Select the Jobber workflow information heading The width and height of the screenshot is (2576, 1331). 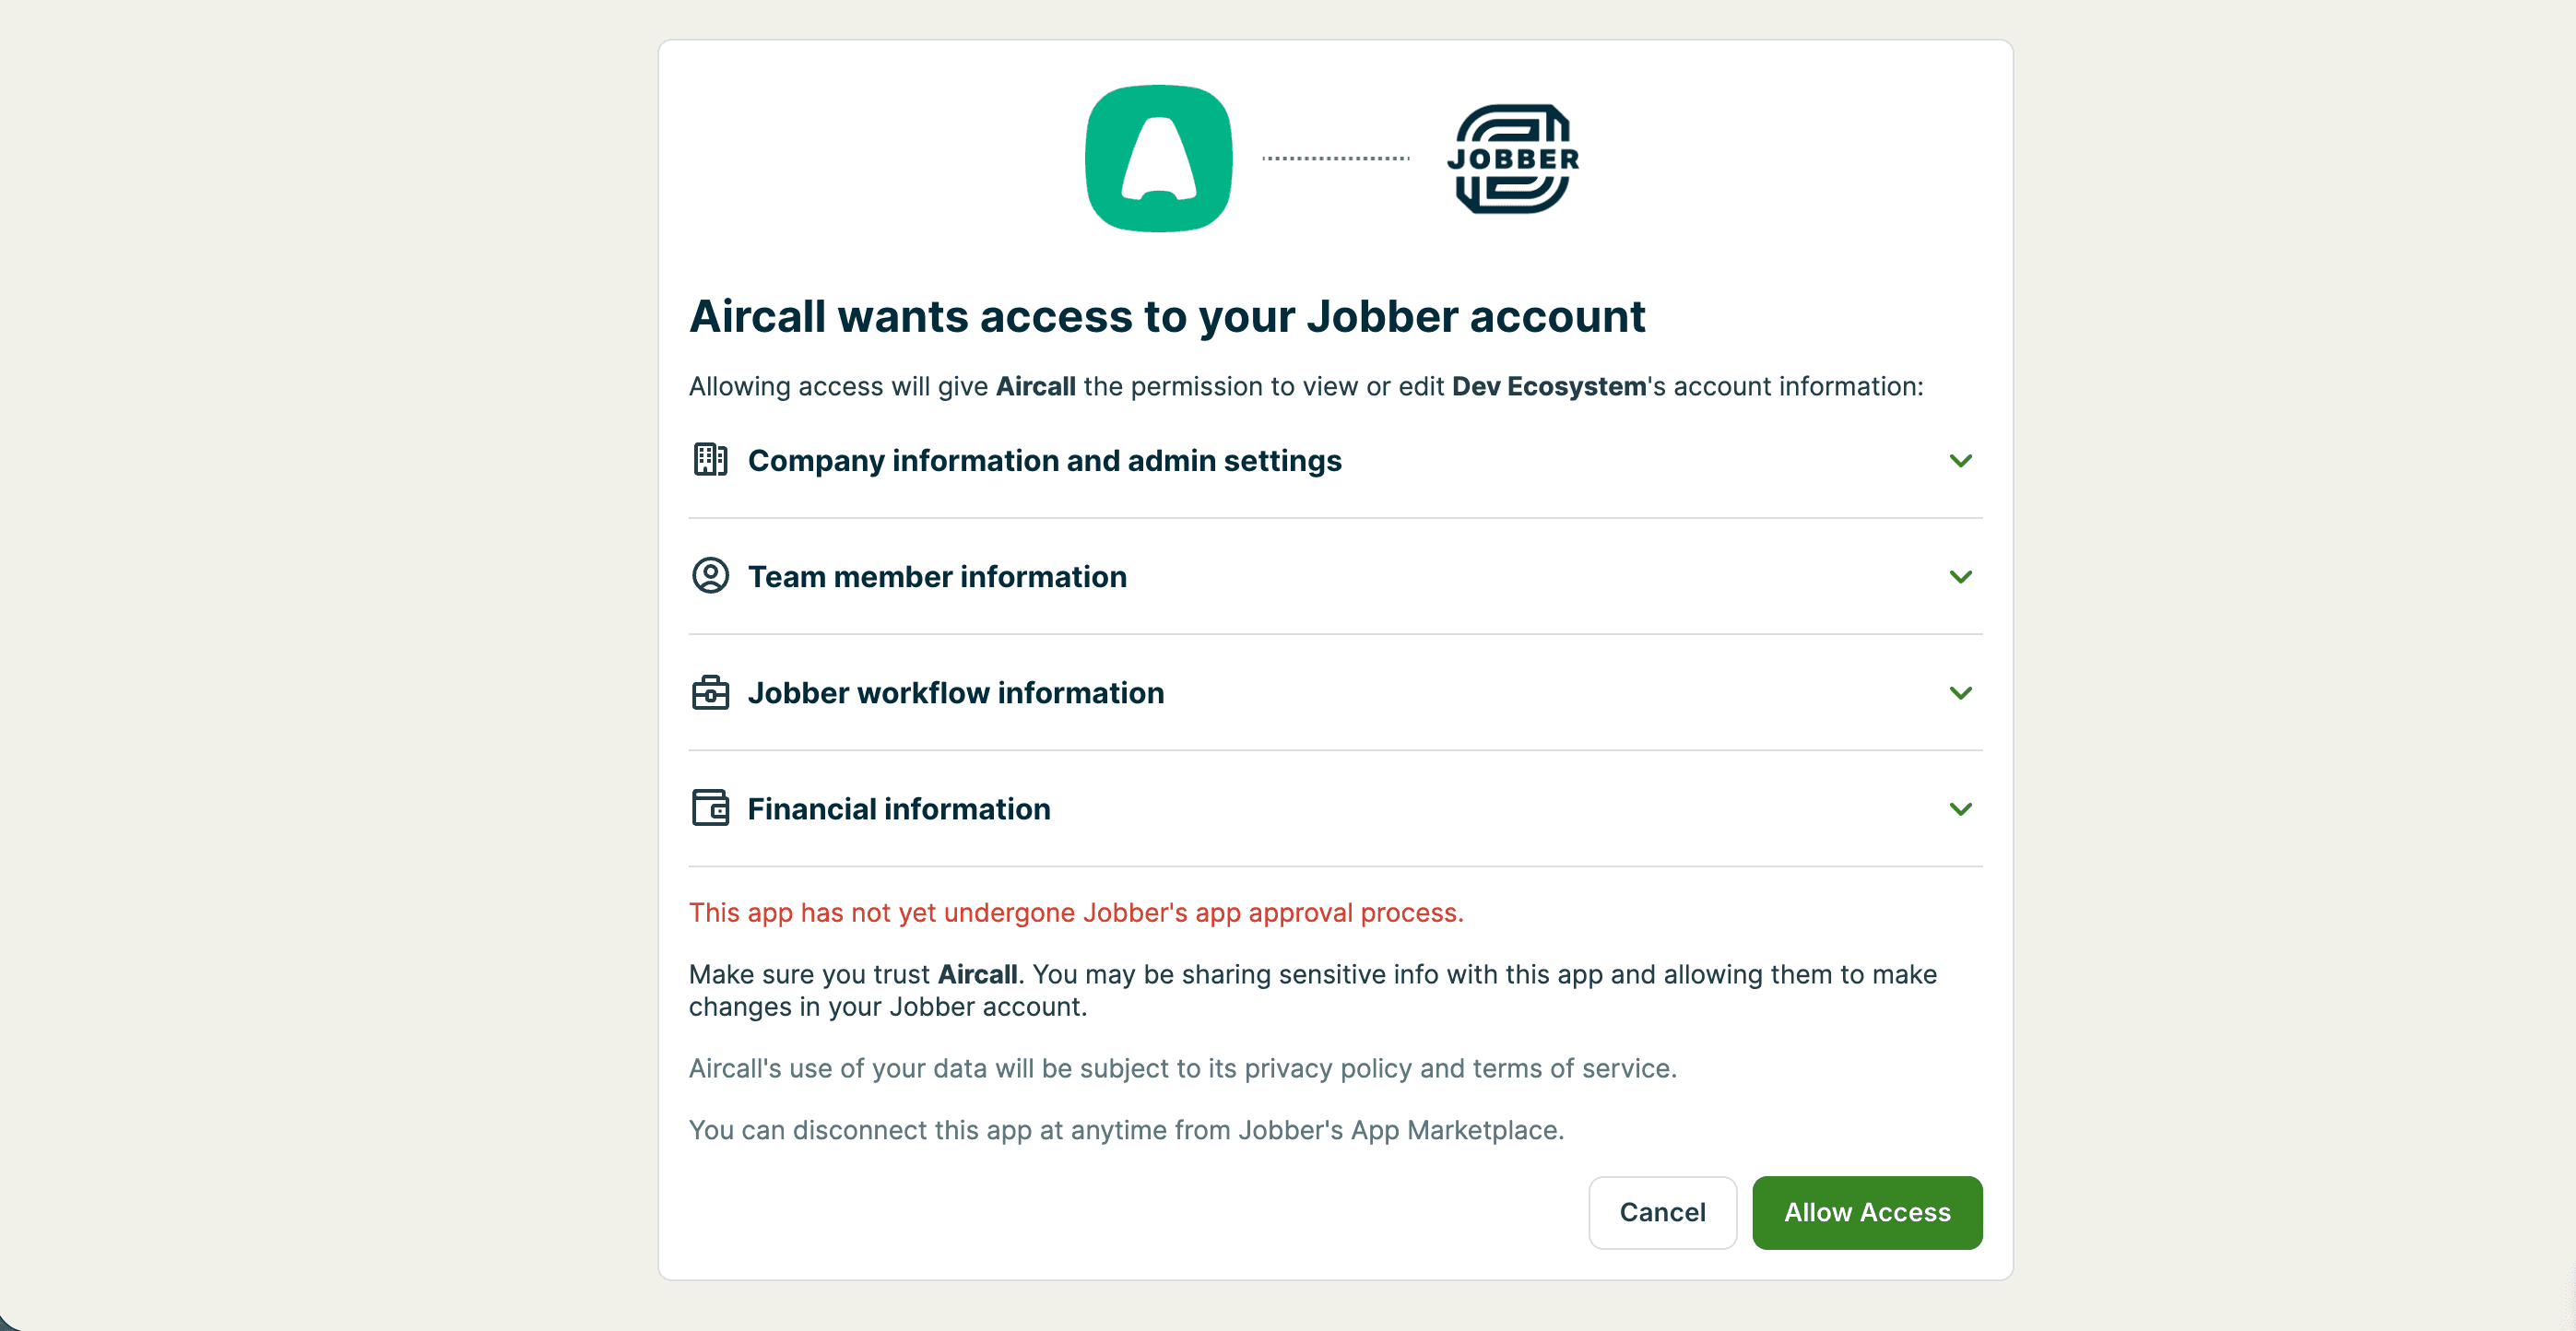tap(955, 692)
